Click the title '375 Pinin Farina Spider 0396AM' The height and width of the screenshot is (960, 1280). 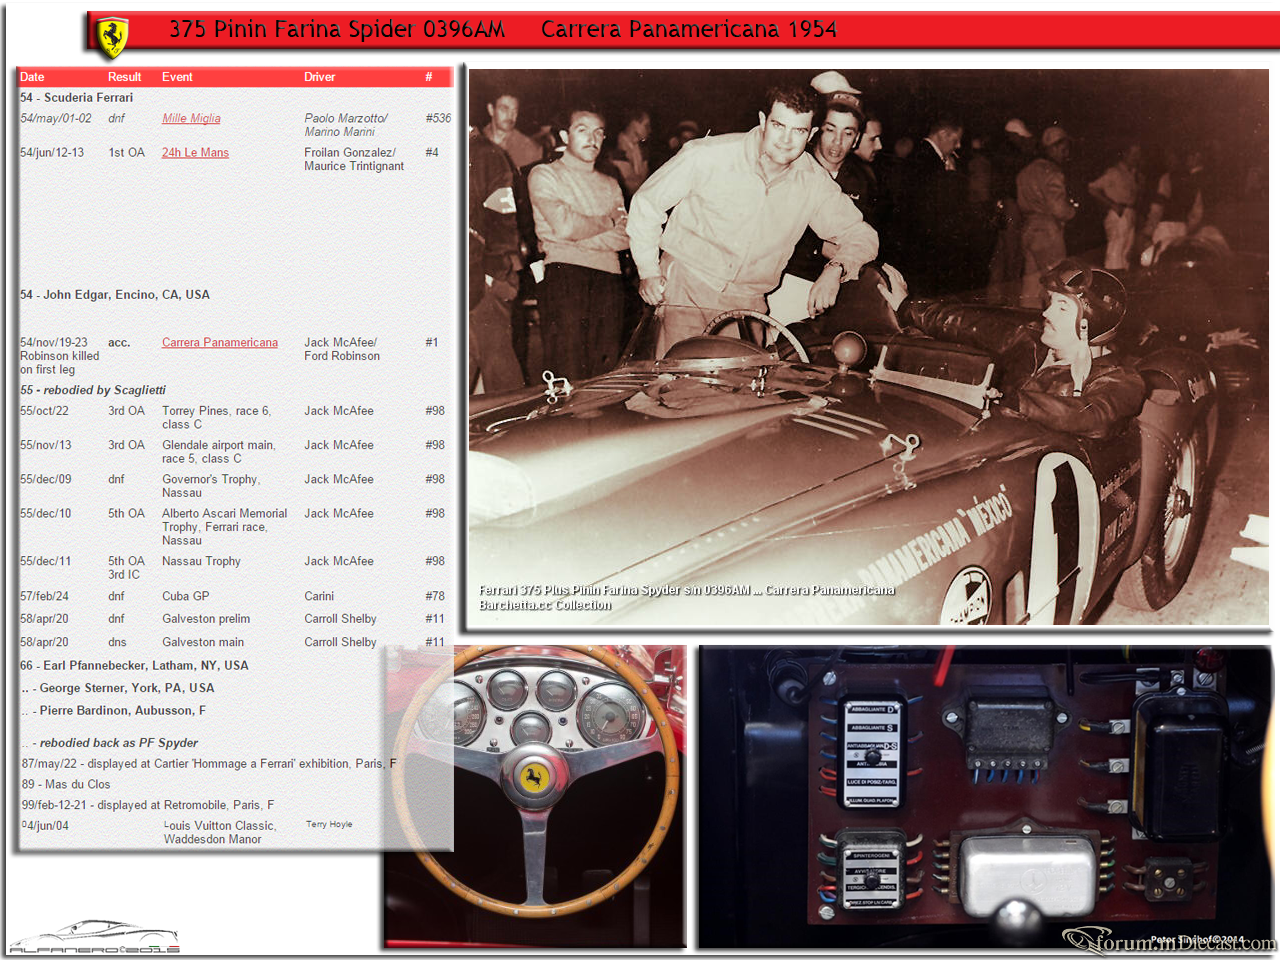tap(337, 30)
